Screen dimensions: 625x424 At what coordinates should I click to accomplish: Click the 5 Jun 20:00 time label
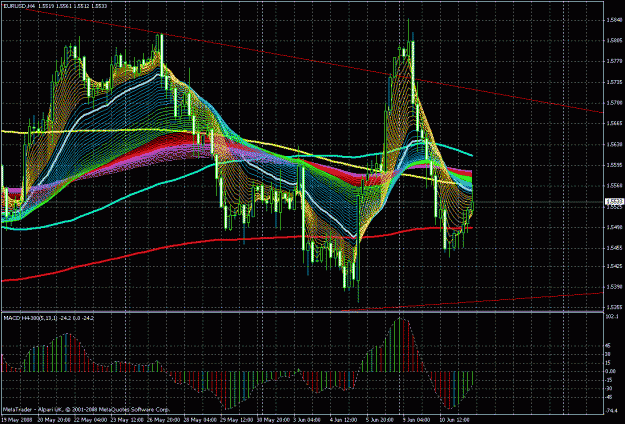[x=380, y=420]
